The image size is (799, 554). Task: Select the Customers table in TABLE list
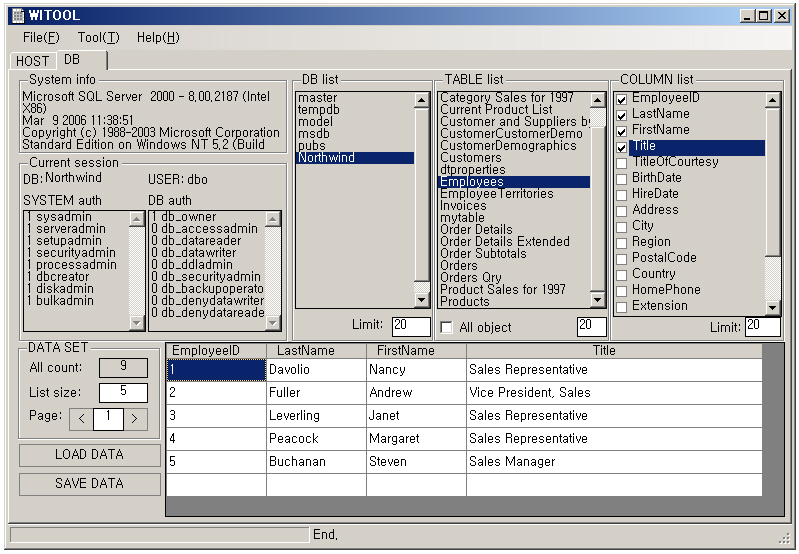pyautogui.click(x=470, y=158)
